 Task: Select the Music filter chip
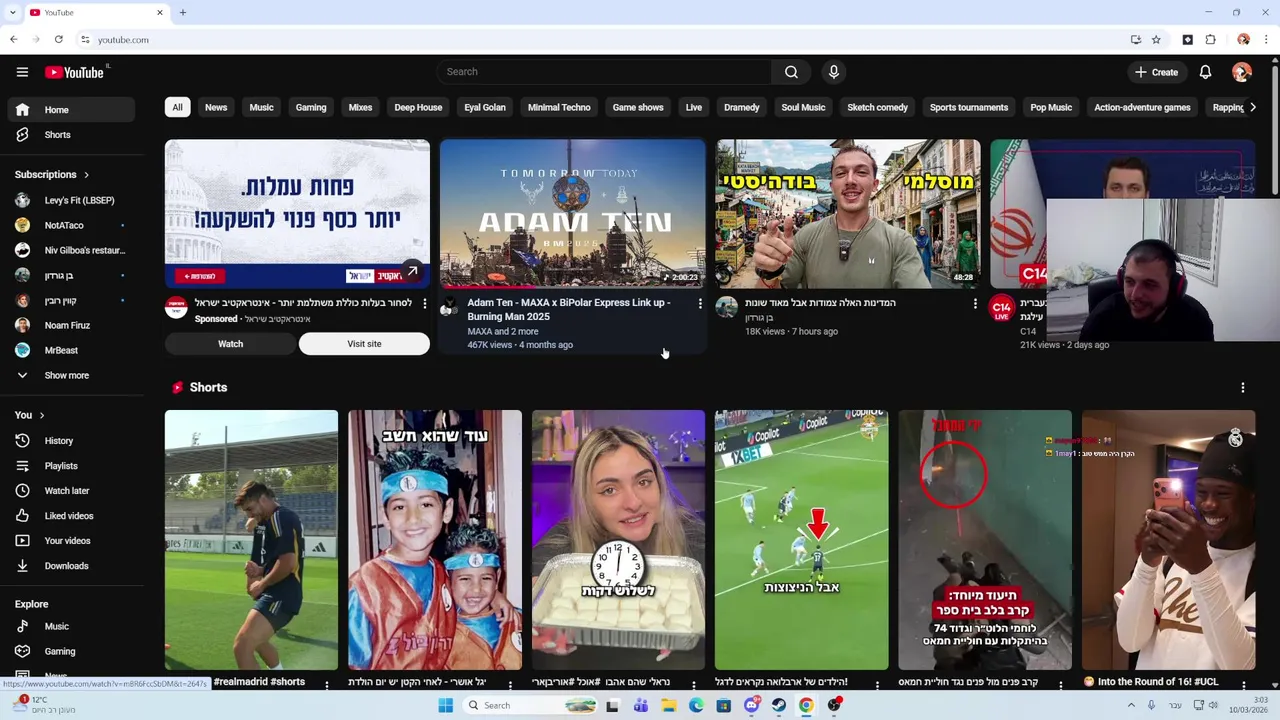pos(261,107)
